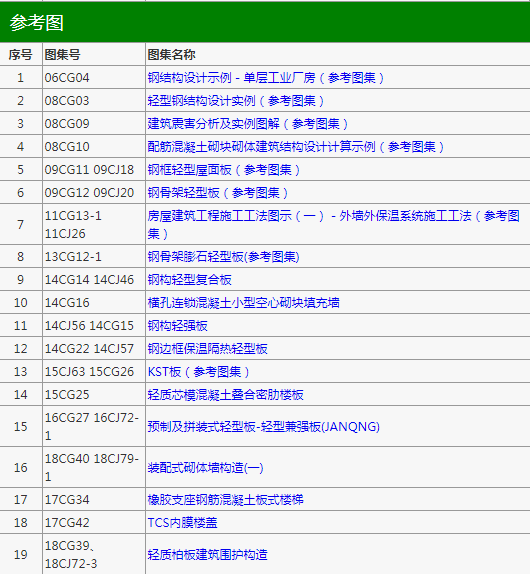The image size is (530, 574).
Task: Open 横孔连锁混凝土小型空心砌块填充墙 link
Action: 243,303
